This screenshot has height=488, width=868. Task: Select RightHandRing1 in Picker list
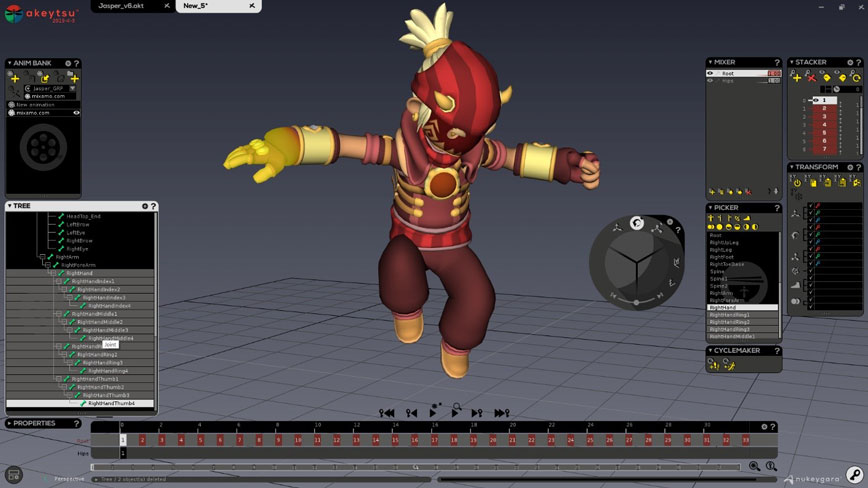743,315
